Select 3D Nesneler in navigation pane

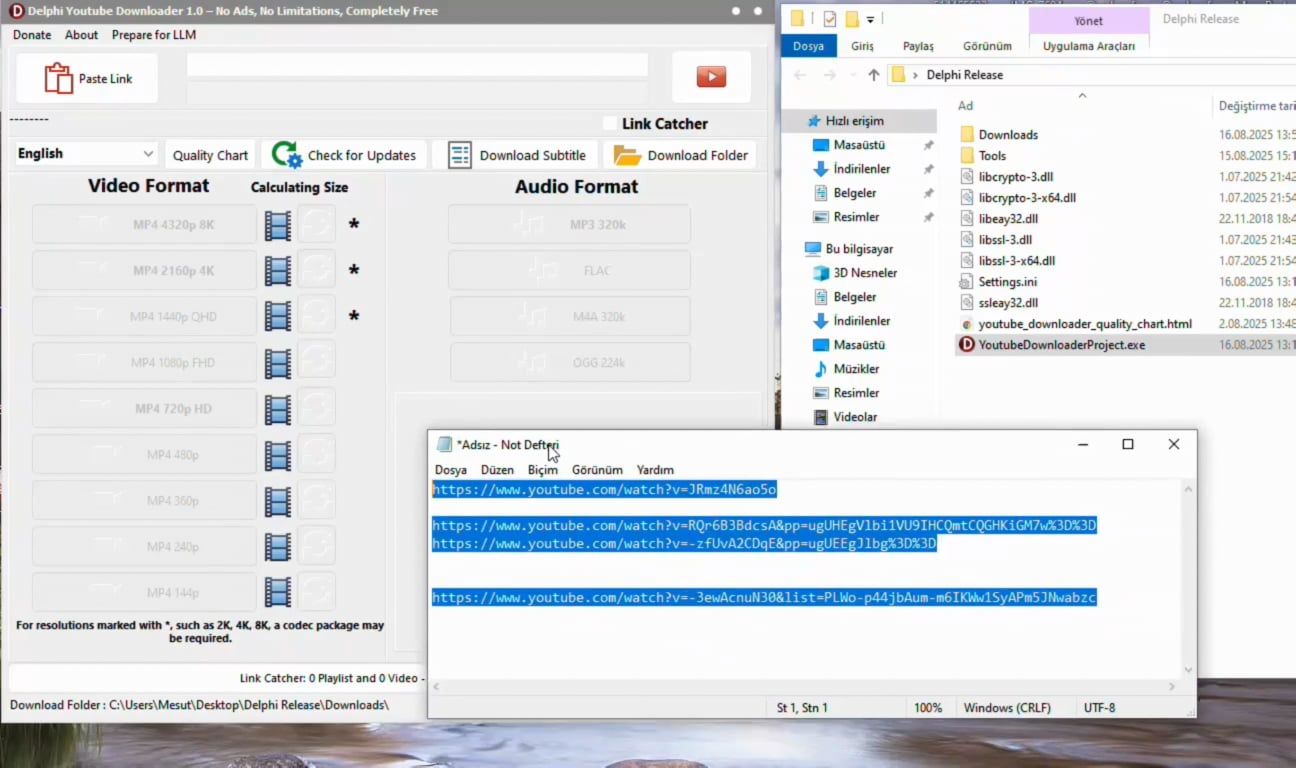click(x=865, y=273)
